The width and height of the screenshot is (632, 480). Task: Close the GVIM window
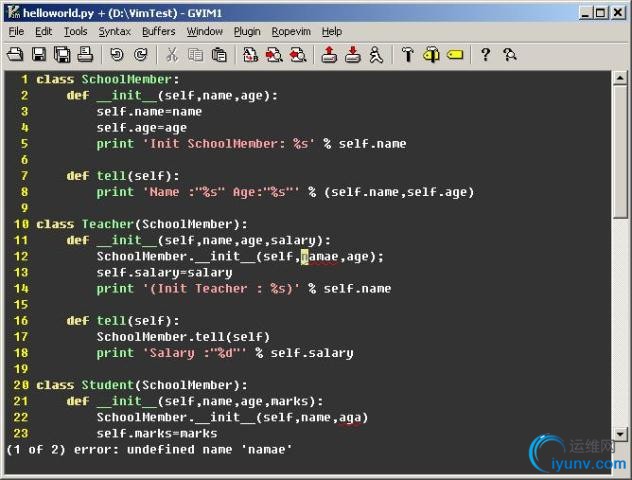617,13
